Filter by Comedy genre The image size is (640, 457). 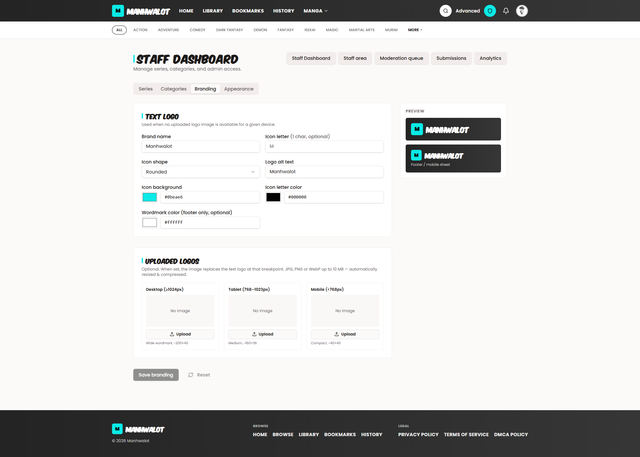(198, 30)
